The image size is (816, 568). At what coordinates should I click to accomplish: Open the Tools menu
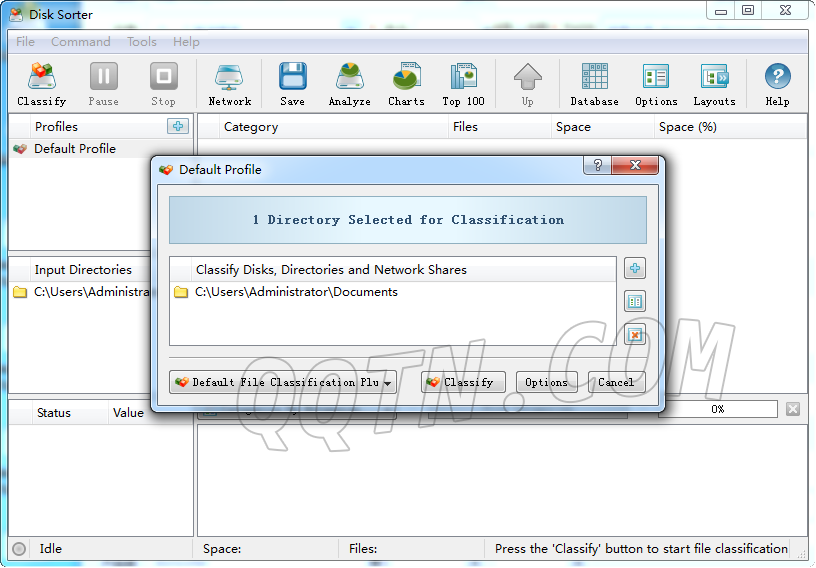141,42
